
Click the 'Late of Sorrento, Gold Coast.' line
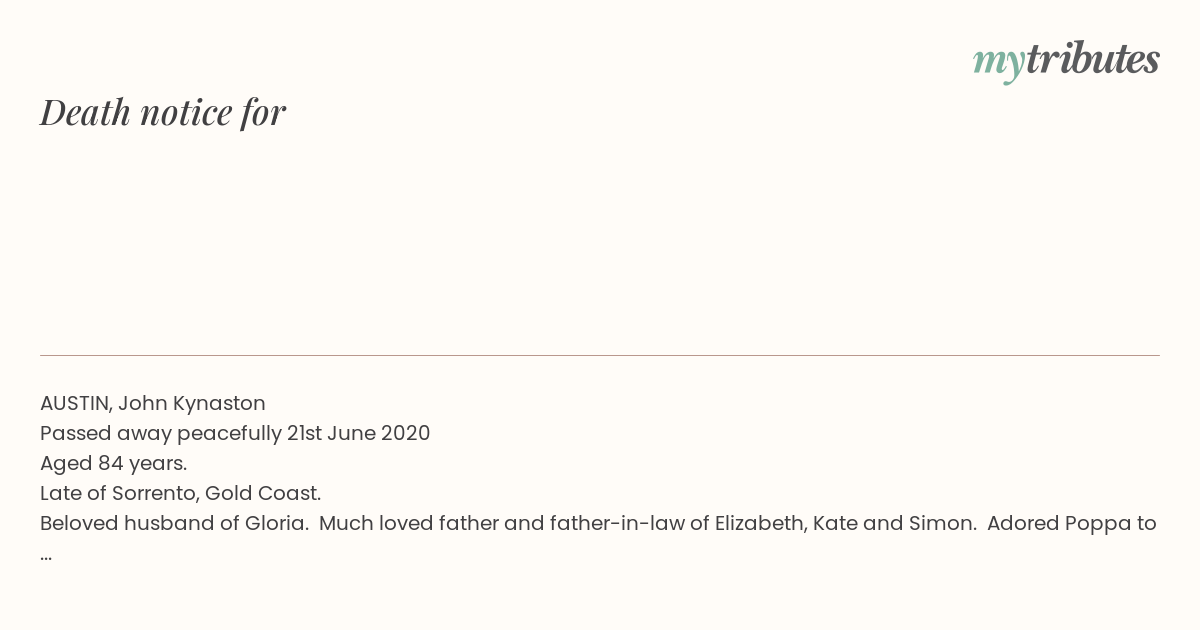point(180,493)
